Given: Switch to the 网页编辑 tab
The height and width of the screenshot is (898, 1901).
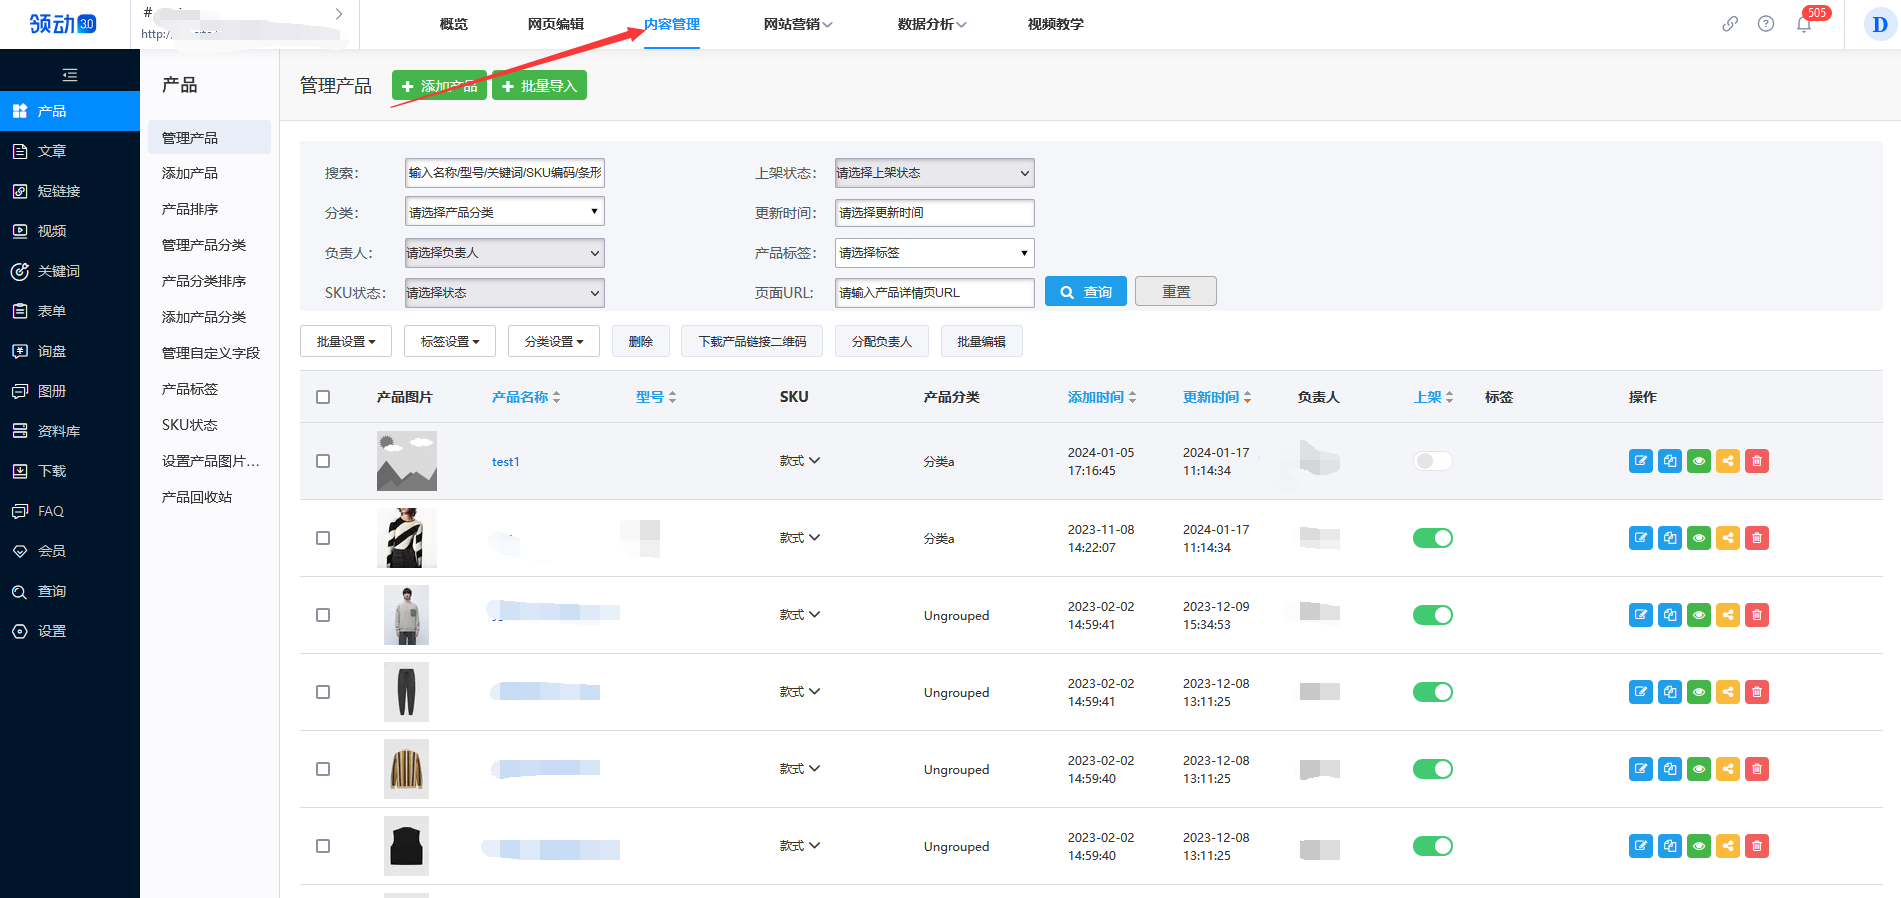Looking at the screenshot, I should tap(555, 24).
